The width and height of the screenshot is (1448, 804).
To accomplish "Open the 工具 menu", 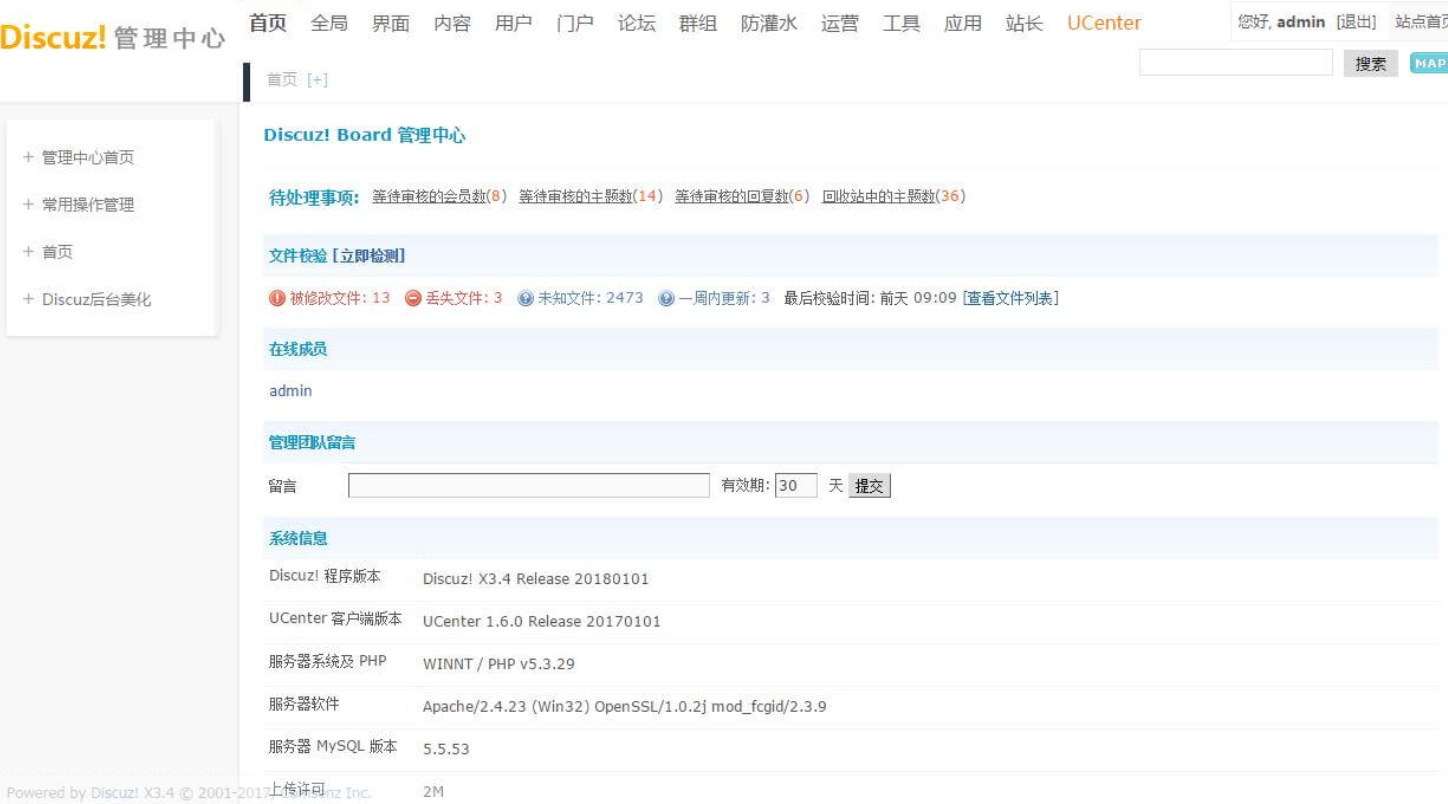I will (901, 23).
